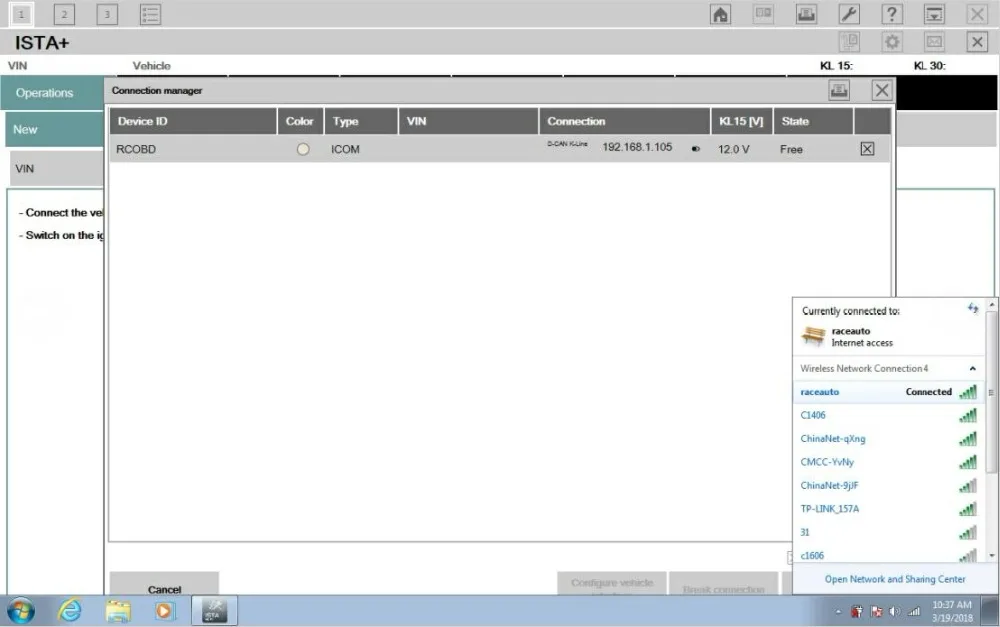The width and height of the screenshot is (1000, 627).
Task: Click the taskbar clock showing 10:37 AM
Action: 952,611
